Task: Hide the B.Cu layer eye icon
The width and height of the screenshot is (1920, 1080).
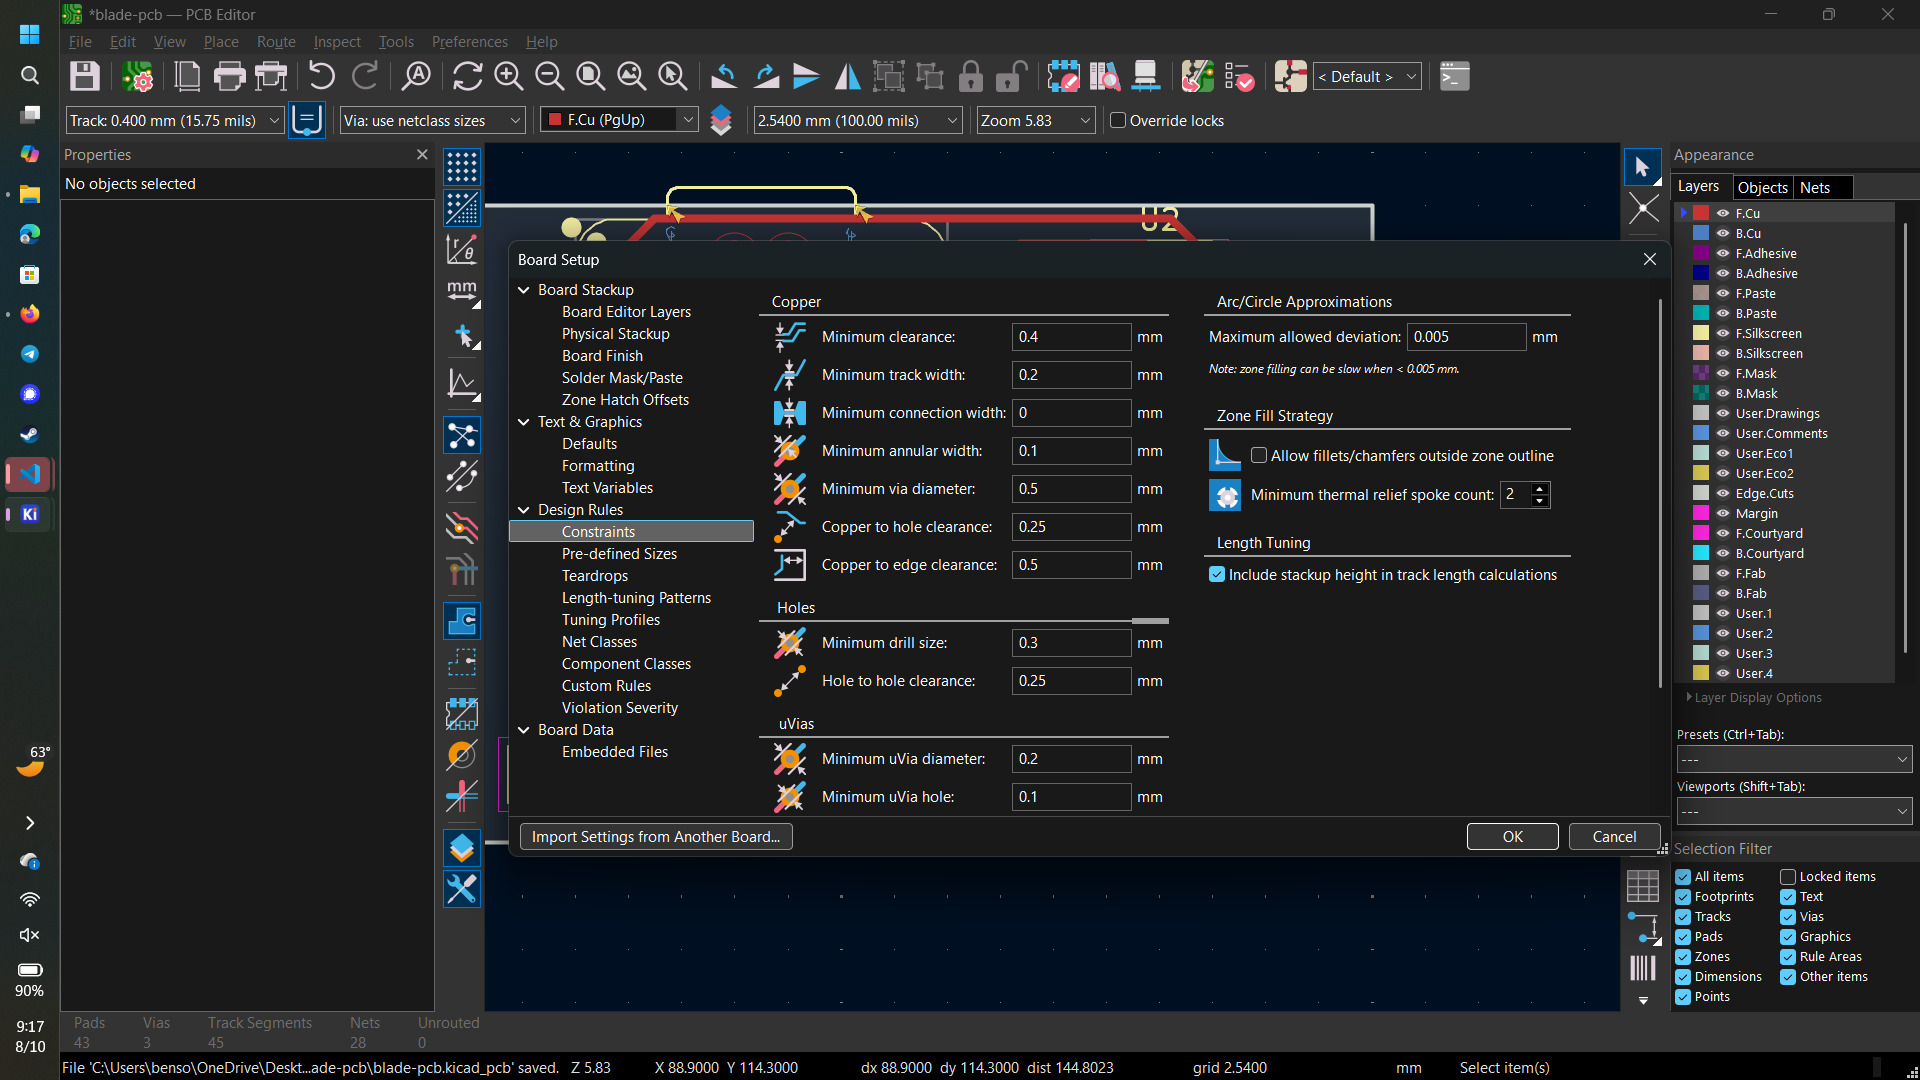Action: [x=1723, y=233]
